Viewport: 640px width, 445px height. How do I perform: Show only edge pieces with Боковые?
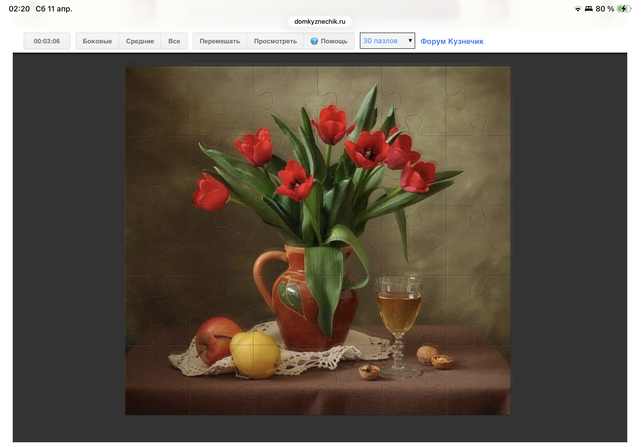coord(97,42)
